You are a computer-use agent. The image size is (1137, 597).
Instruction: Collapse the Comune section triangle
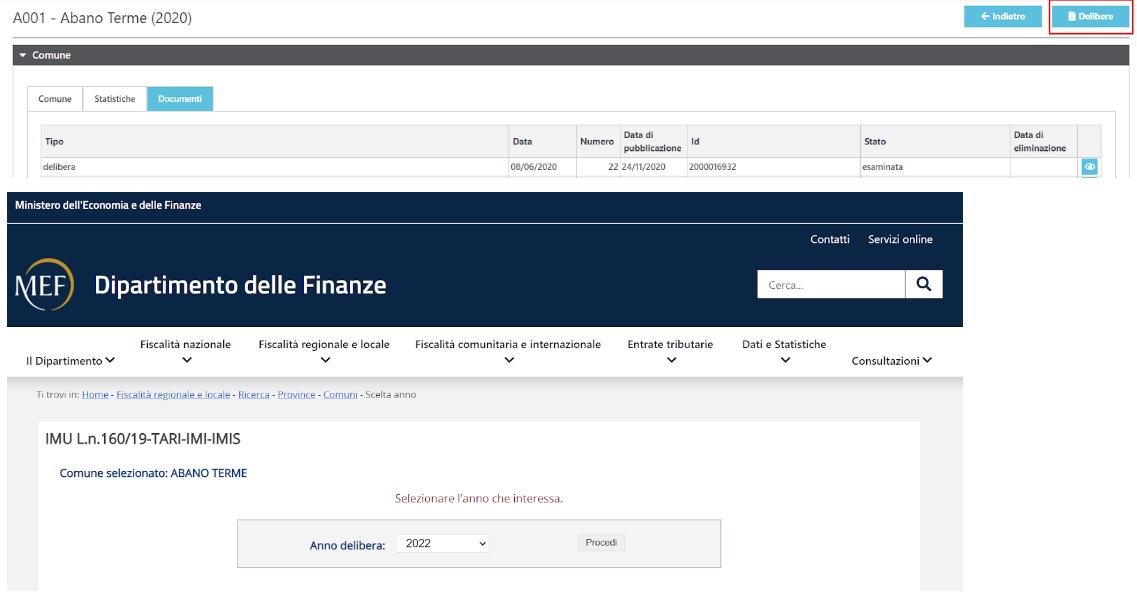coord(22,55)
